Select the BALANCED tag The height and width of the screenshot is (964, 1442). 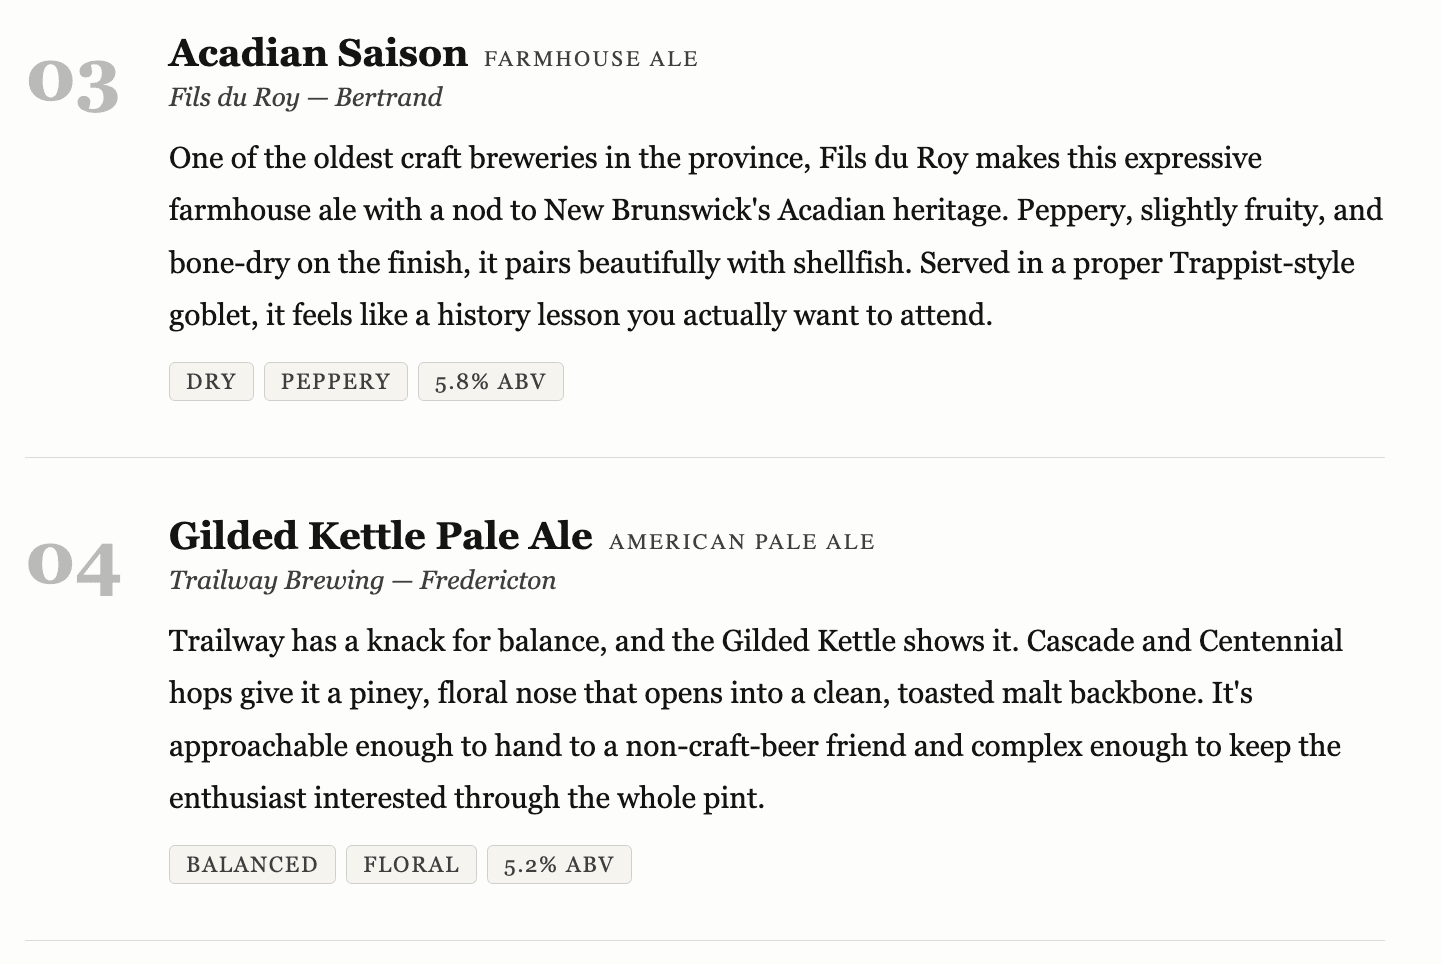click(x=252, y=865)
